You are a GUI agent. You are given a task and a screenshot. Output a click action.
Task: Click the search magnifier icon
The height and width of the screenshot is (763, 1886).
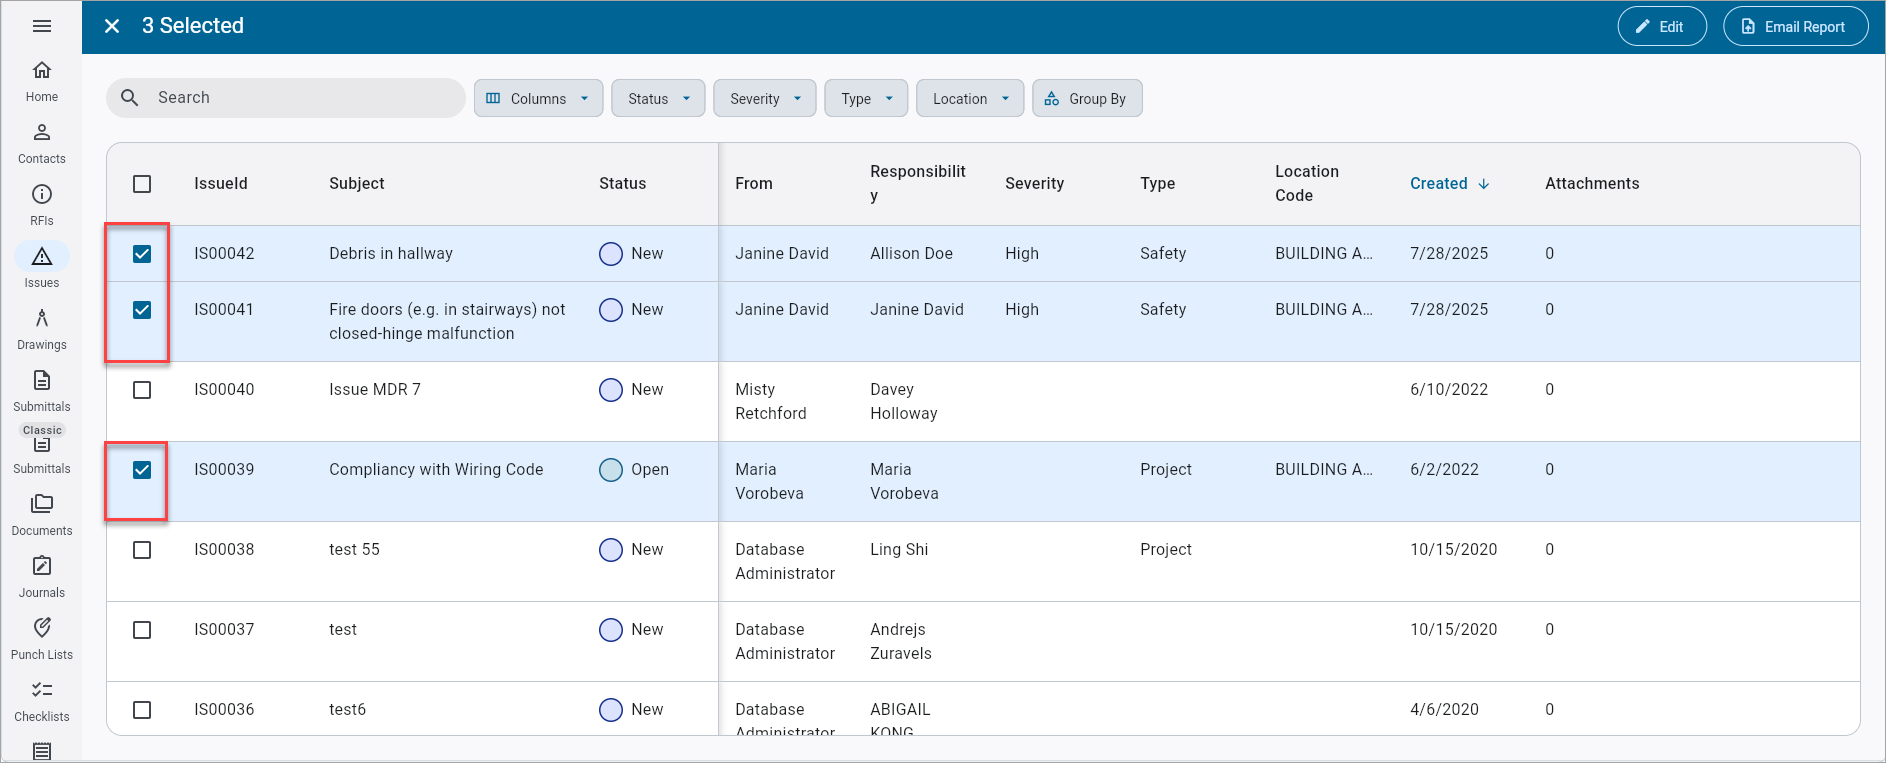(x=130, y=98)
